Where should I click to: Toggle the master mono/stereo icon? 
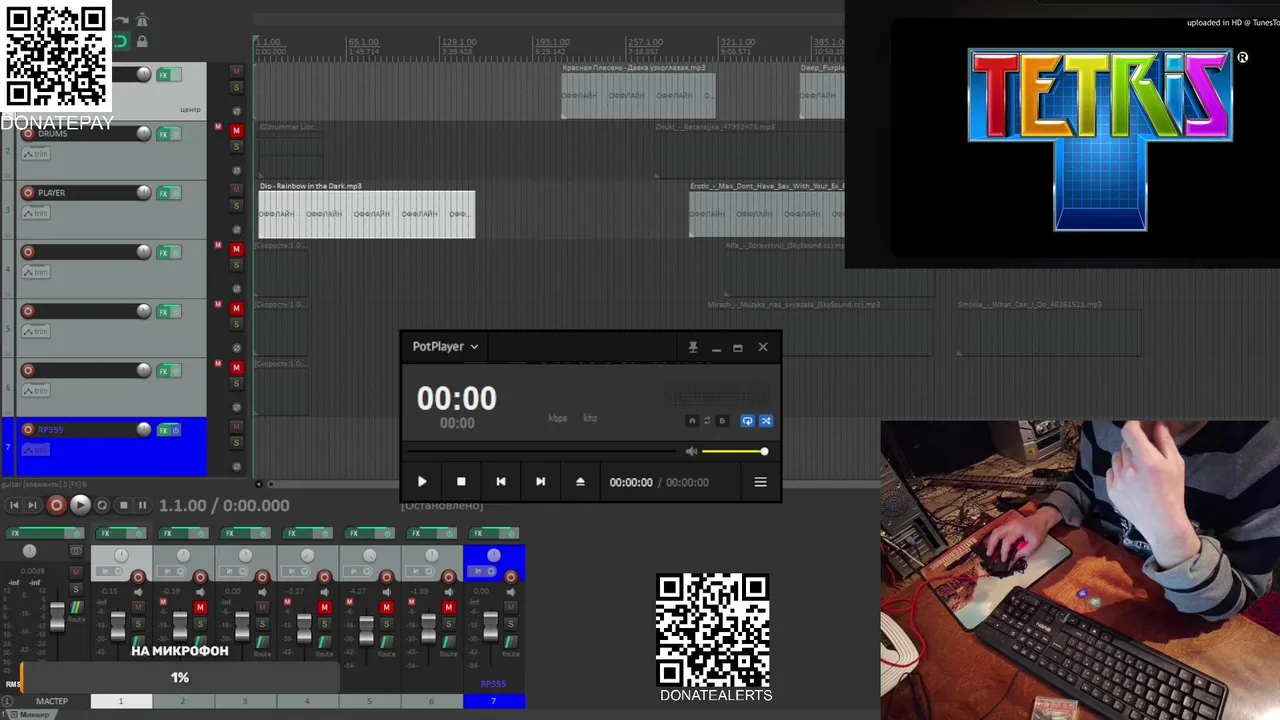(x=76, y=552)
